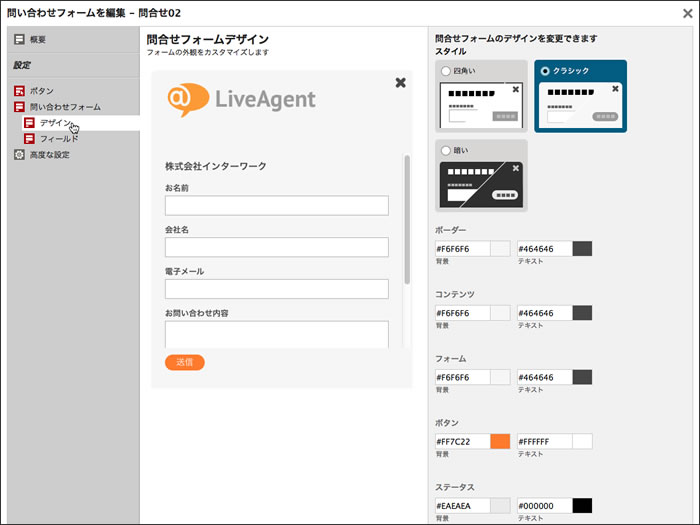Click the 概要 overview icon in sidebar
This screenshot has width=700, height=525.
pyautogui.click(x=19, y=39)
